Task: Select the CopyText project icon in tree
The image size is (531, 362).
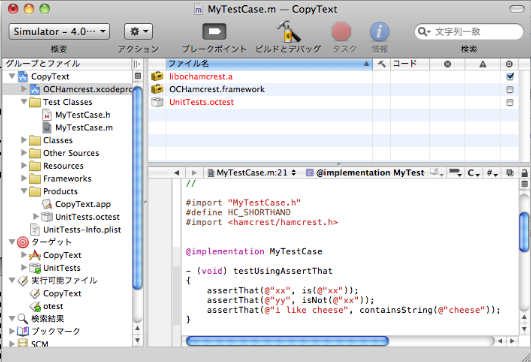Action: pyautogui.click(x=23, y=77)
